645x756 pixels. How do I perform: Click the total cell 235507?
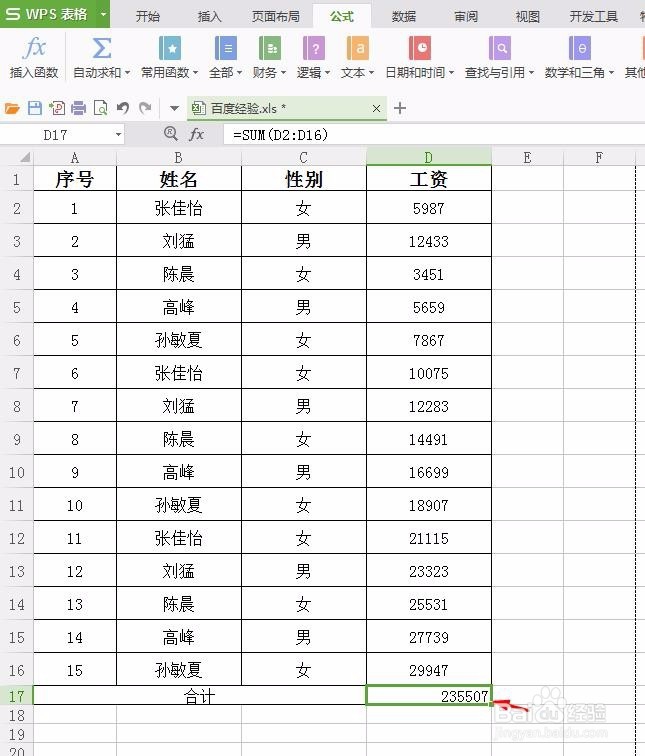pos(429,696)
